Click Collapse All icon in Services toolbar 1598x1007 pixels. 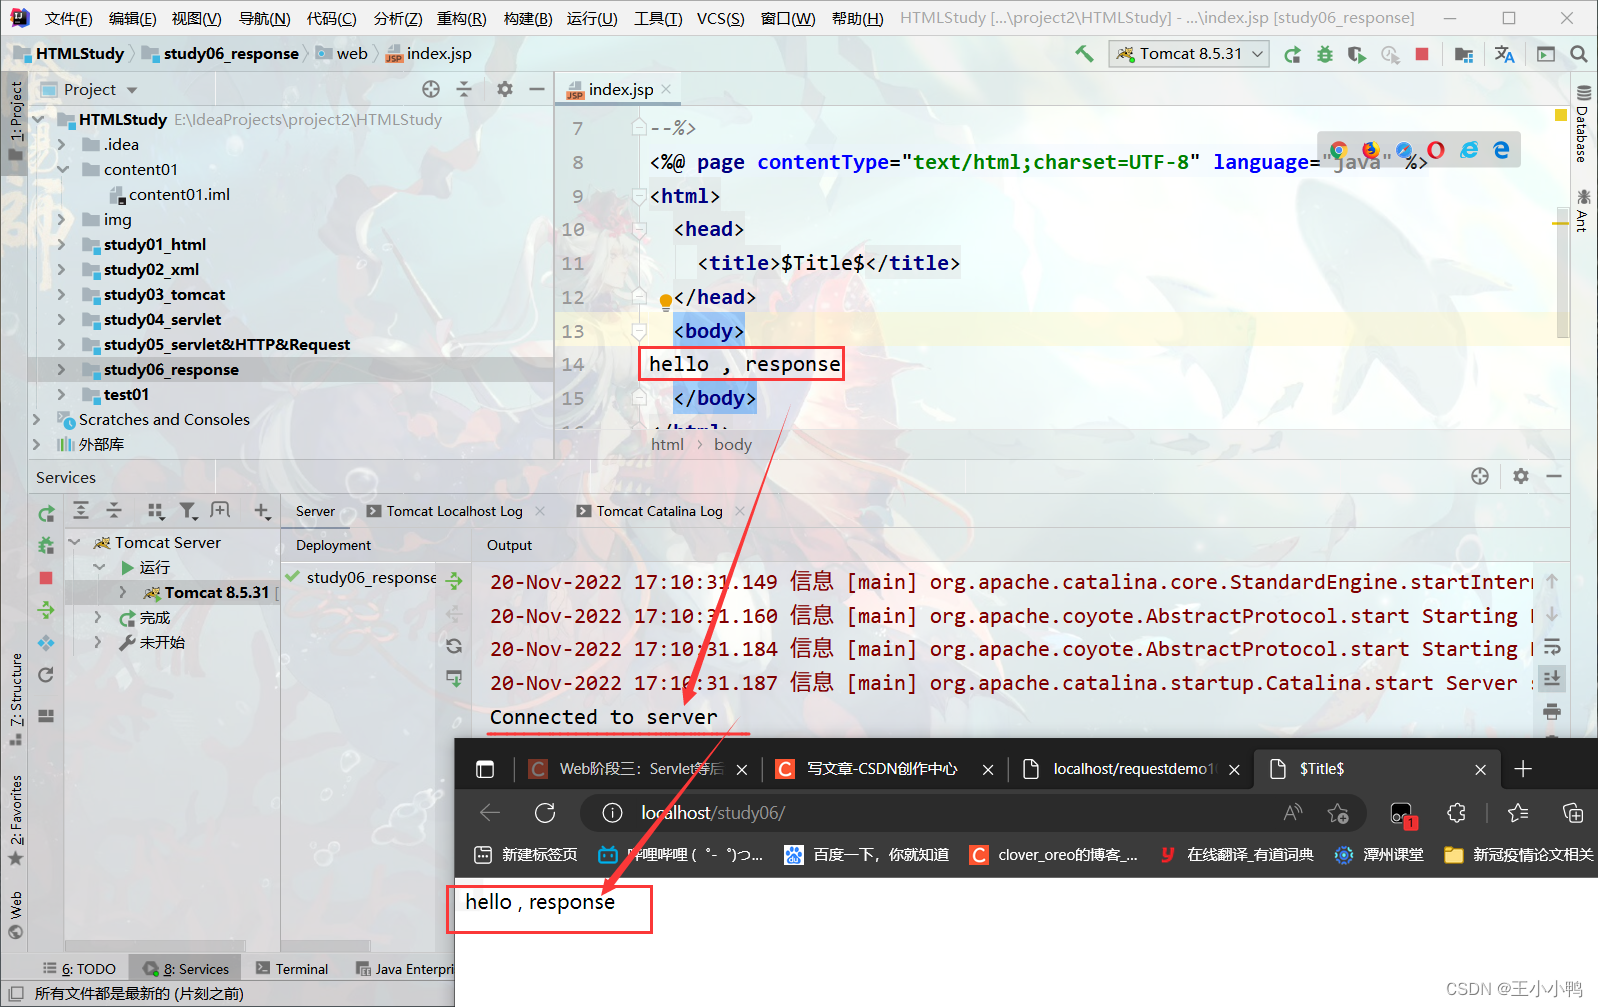tap(114, 511)
